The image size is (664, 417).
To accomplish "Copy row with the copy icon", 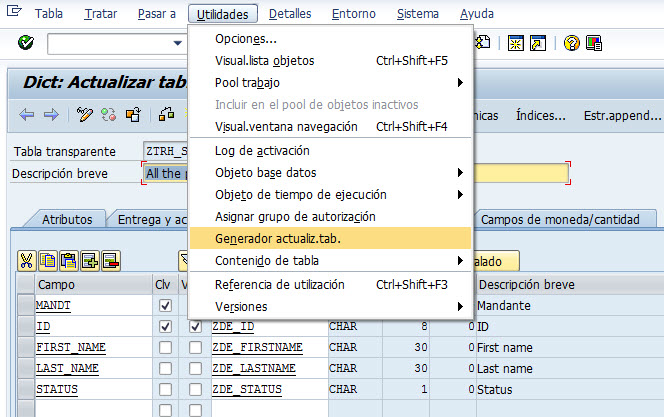I will pyautogui.click(x=48, y=260).
